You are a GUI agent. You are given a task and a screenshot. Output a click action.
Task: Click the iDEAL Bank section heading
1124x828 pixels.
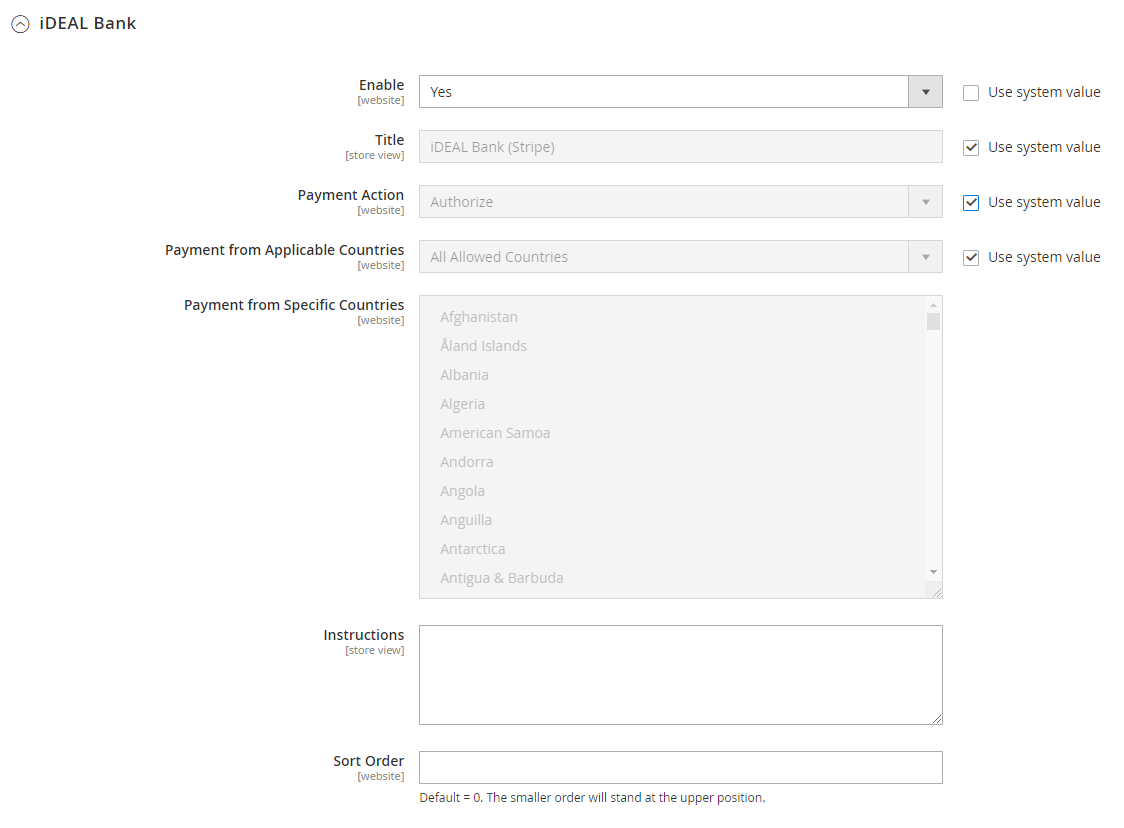87,24
